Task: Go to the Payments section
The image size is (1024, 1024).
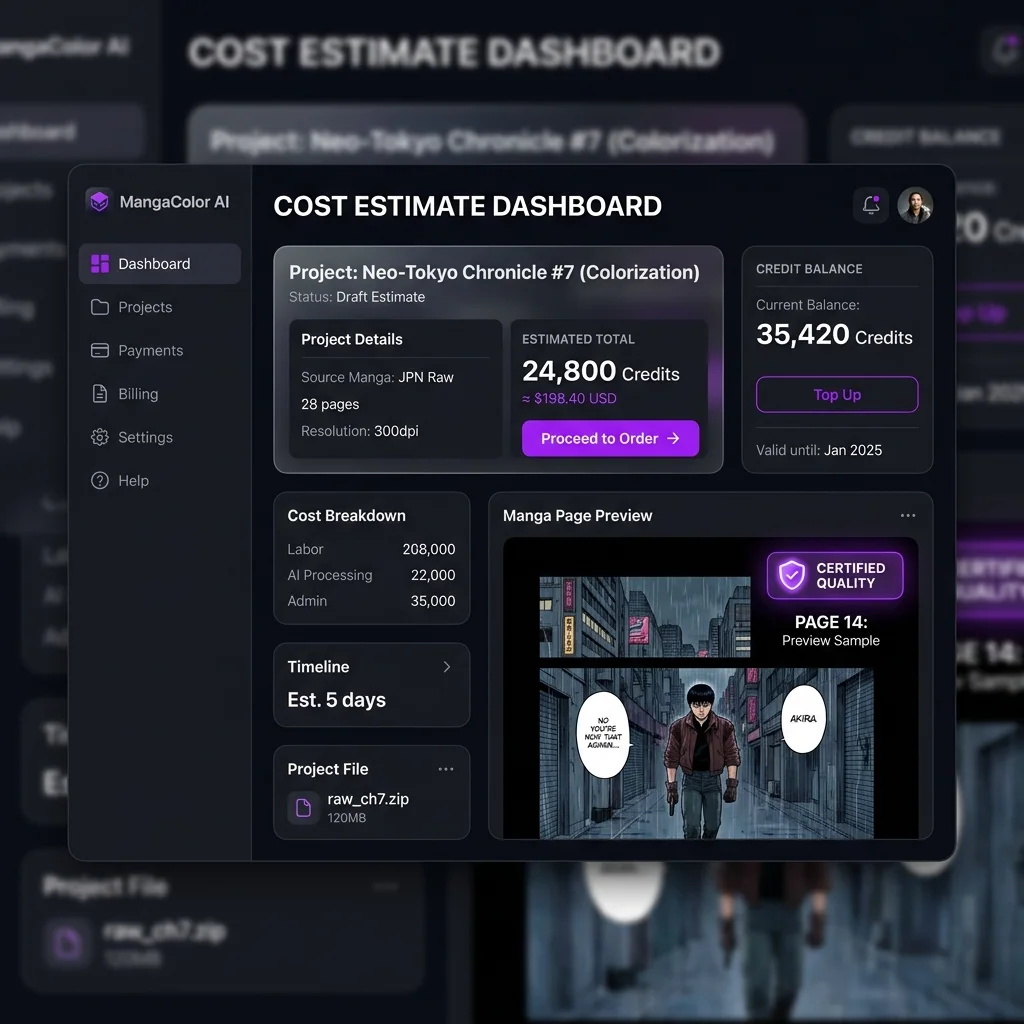Action: coord(159,351)
